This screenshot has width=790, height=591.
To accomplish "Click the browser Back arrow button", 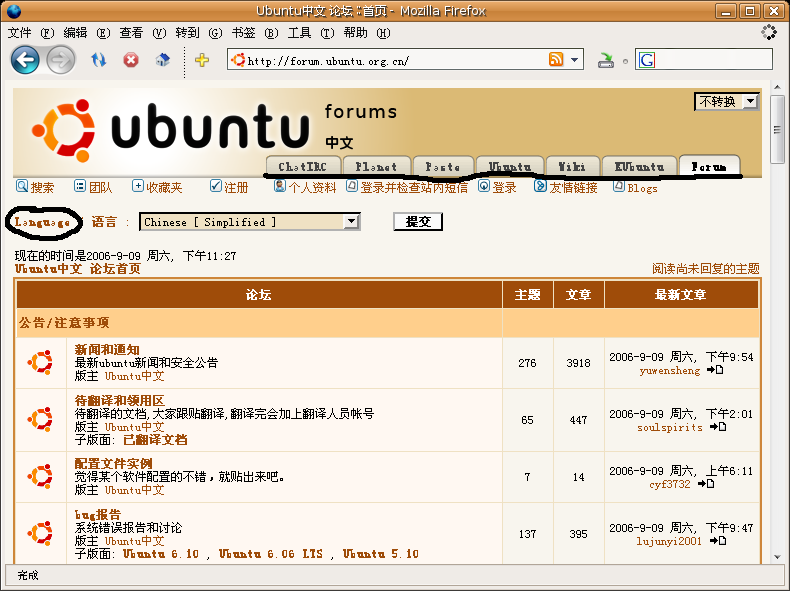I will tap(25, 60).
